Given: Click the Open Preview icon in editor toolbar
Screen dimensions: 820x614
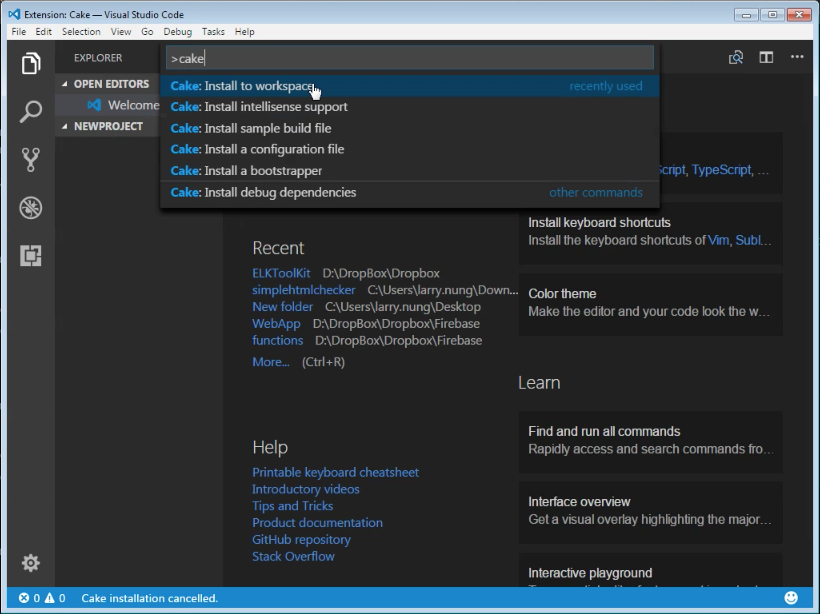Looking at the screenshot, I should pos(736,58).
